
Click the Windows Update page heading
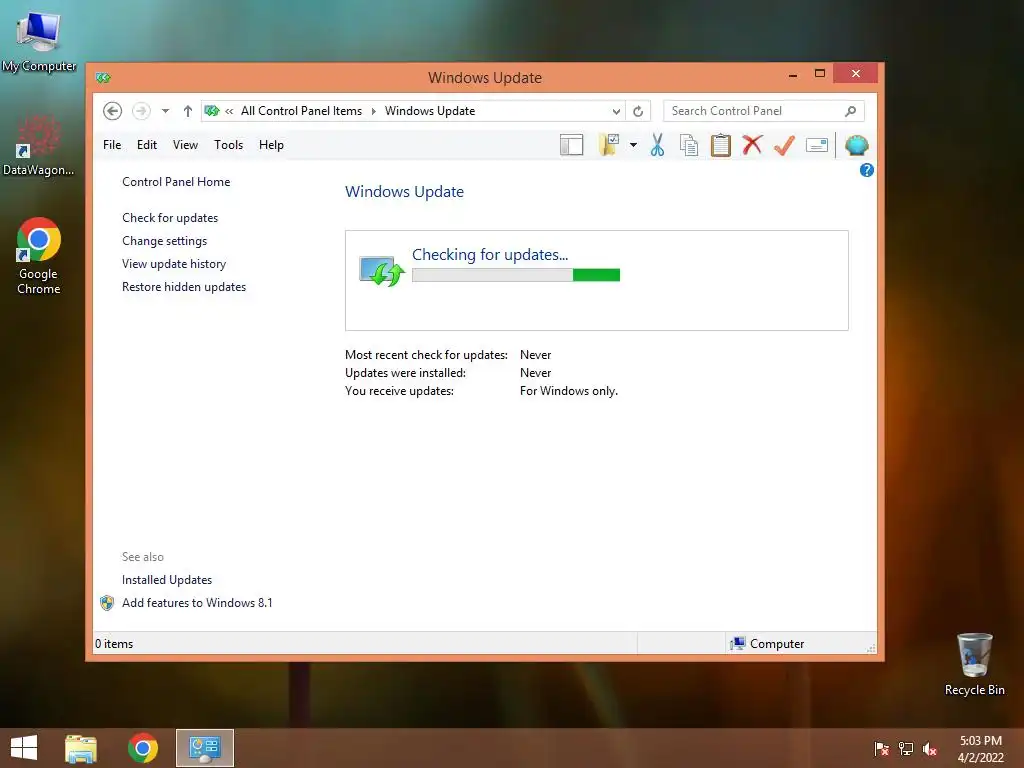pos(404,192)
